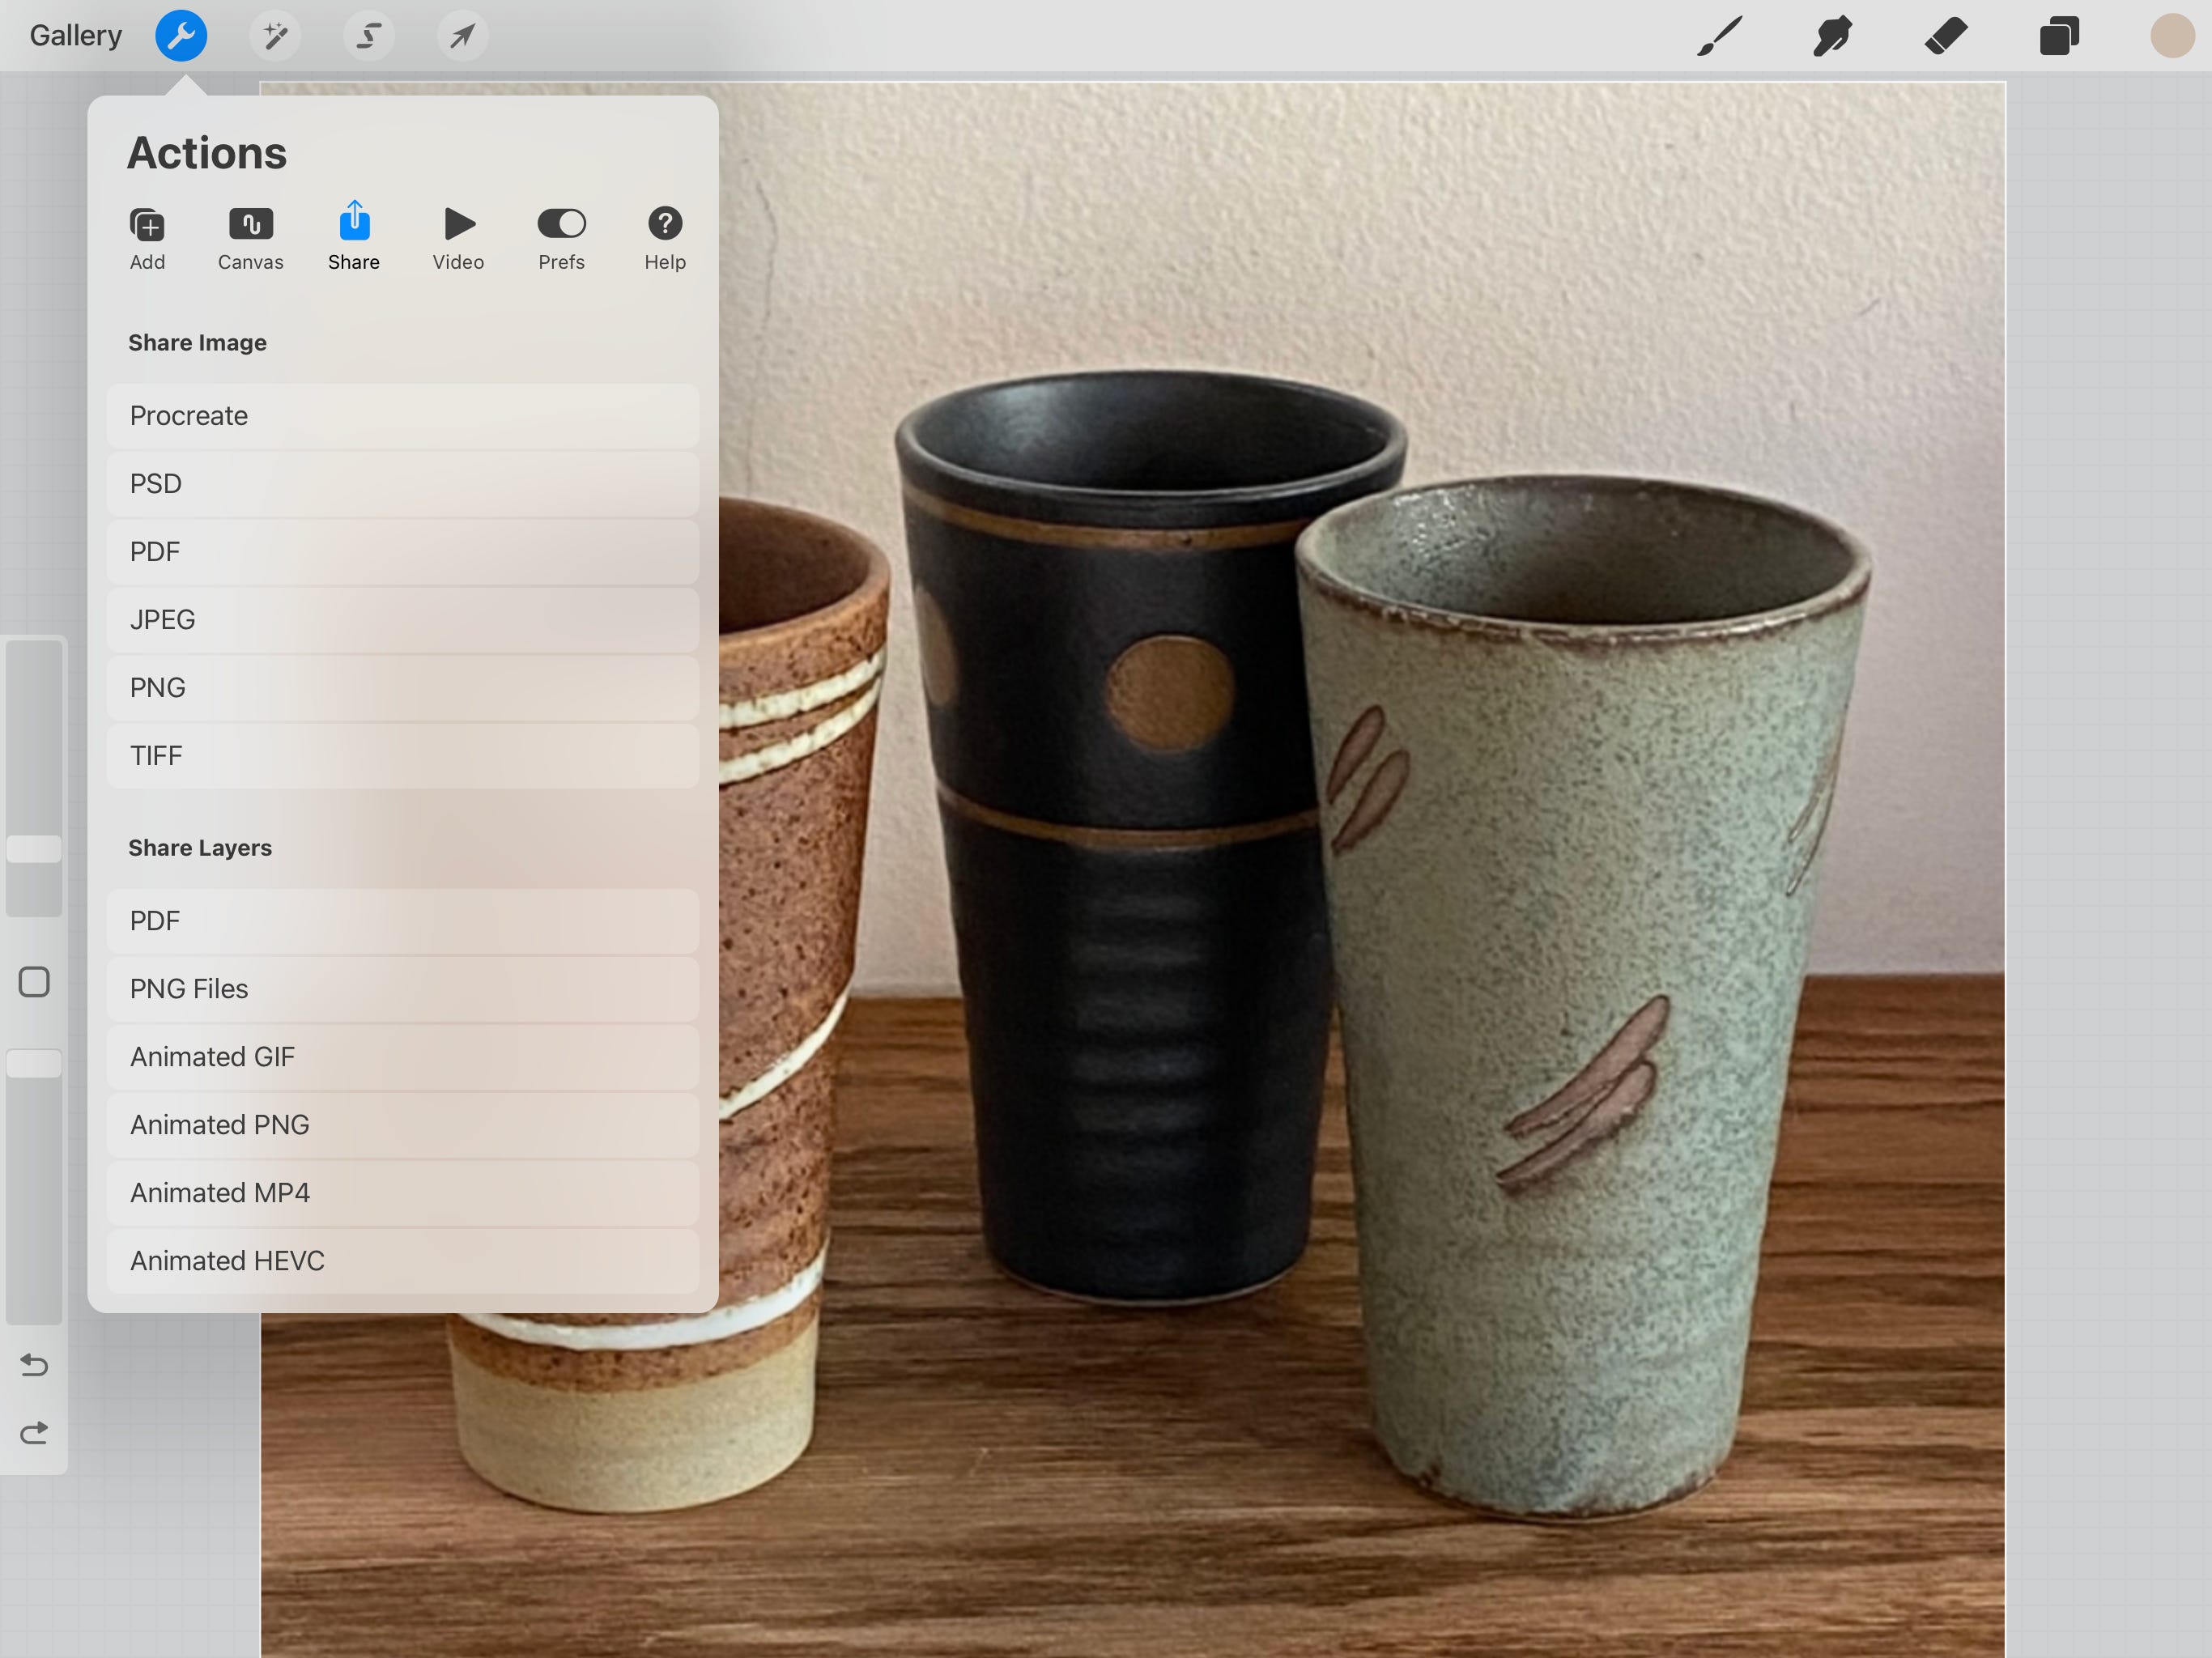The width and height of the screenshot is (2212, 1658).
Task: Select the Brush tool
Action: (1720, 36)
